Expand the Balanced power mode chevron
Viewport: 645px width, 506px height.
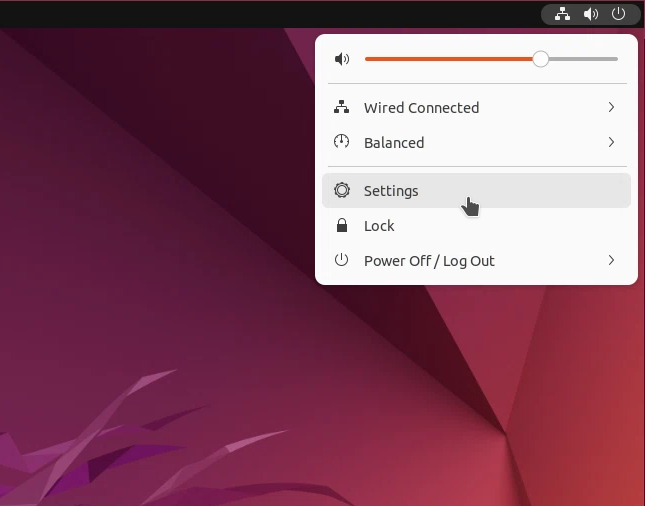[611, 143]
